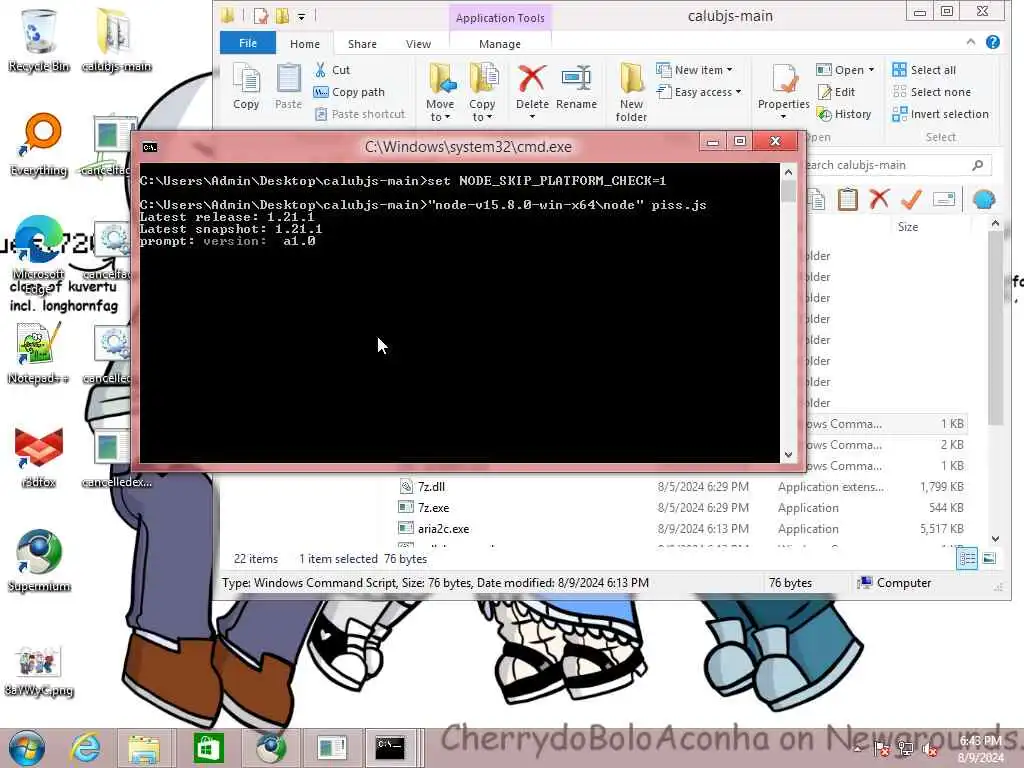Click the red X Delete icon in the ribbon

[532, 78]
